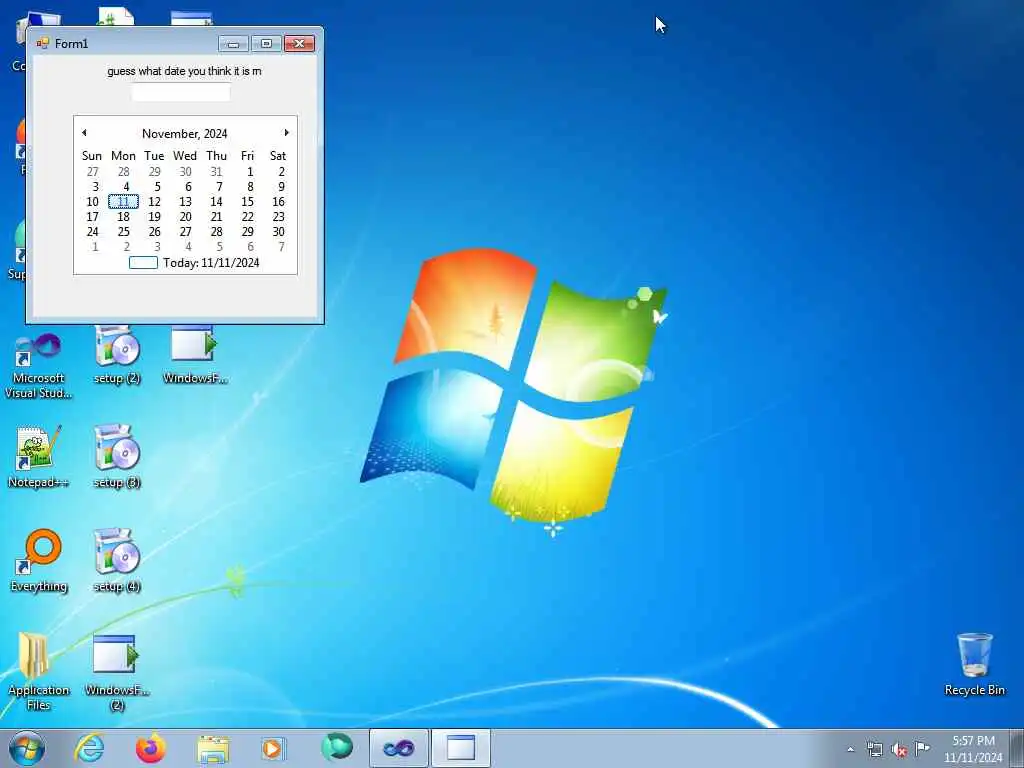Click the green globe taskbar icon
This screenshot has height=768, width=1024.
[x=337, y=748]
